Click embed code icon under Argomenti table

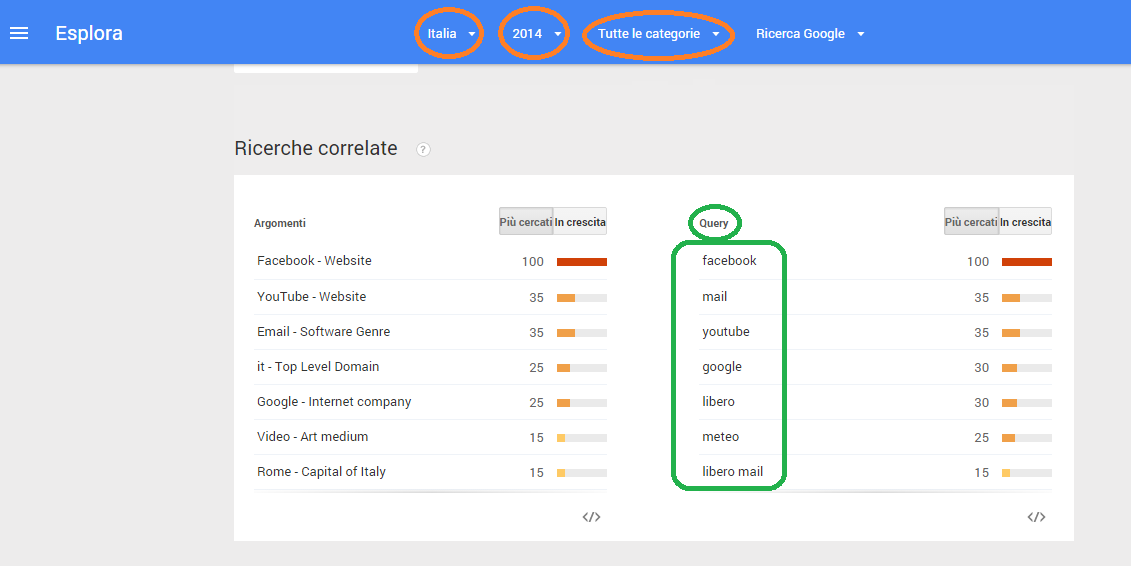(591, 517)
